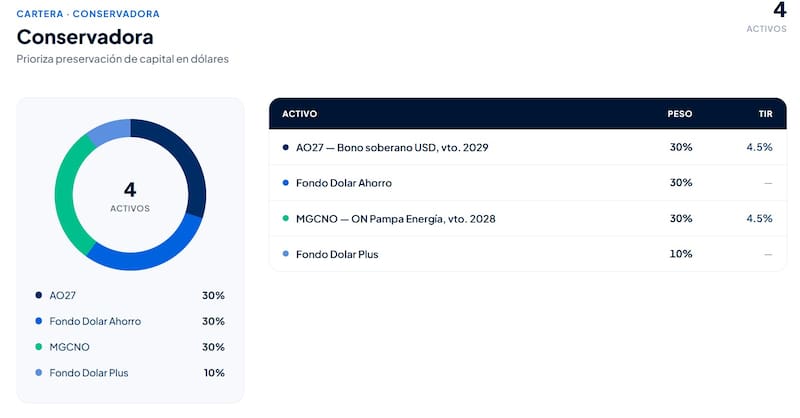Click the navy bullet in AO27 table row
This screenshot has height=418, width=800.
pos(286,147)
